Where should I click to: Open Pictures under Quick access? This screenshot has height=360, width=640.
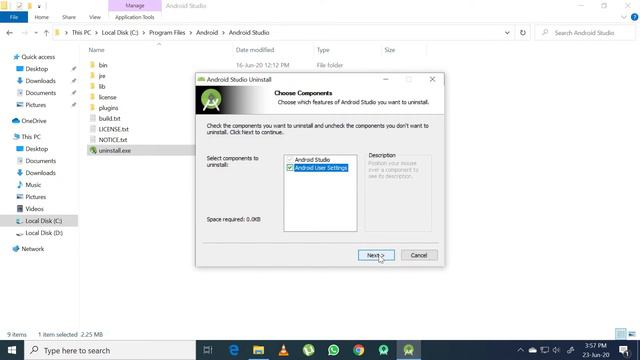[36, 105]
